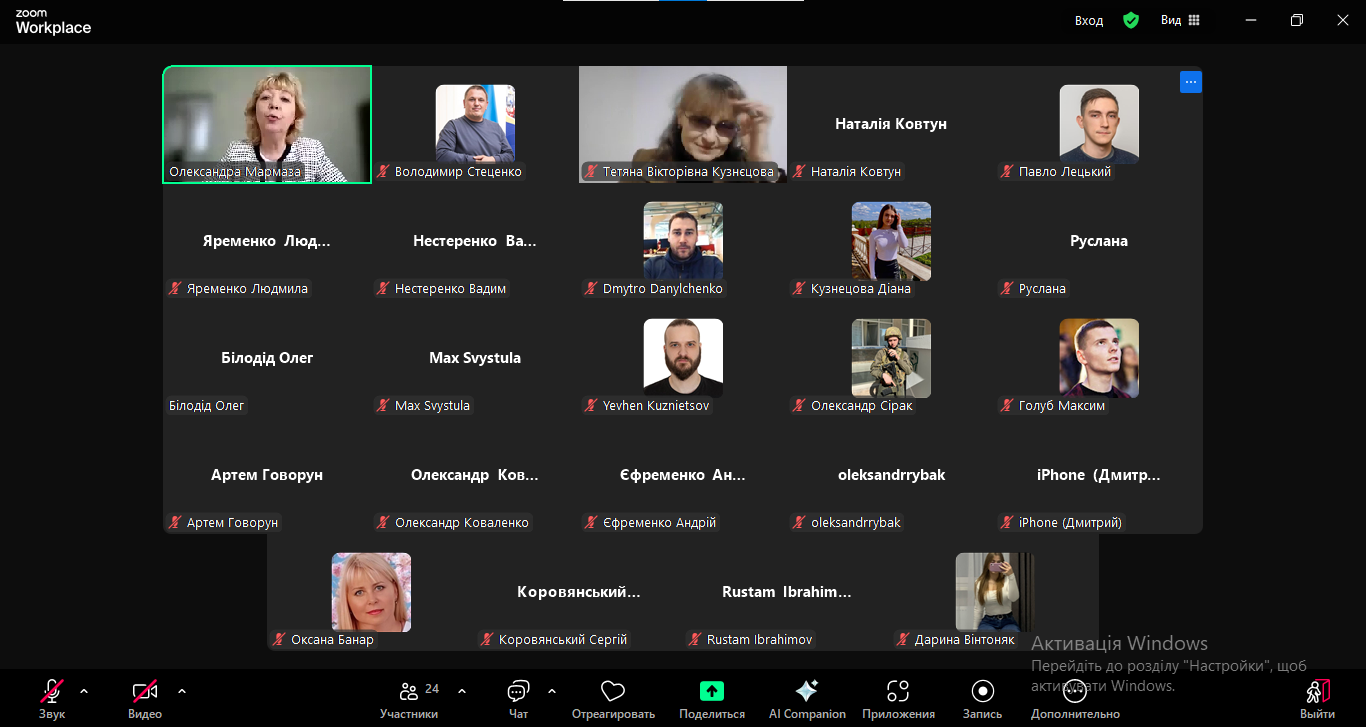Click muted mic icon beside iPhone (Дмитрий) label
1366x728 pixels.
pyautogui.click(x=1007, y=523)
